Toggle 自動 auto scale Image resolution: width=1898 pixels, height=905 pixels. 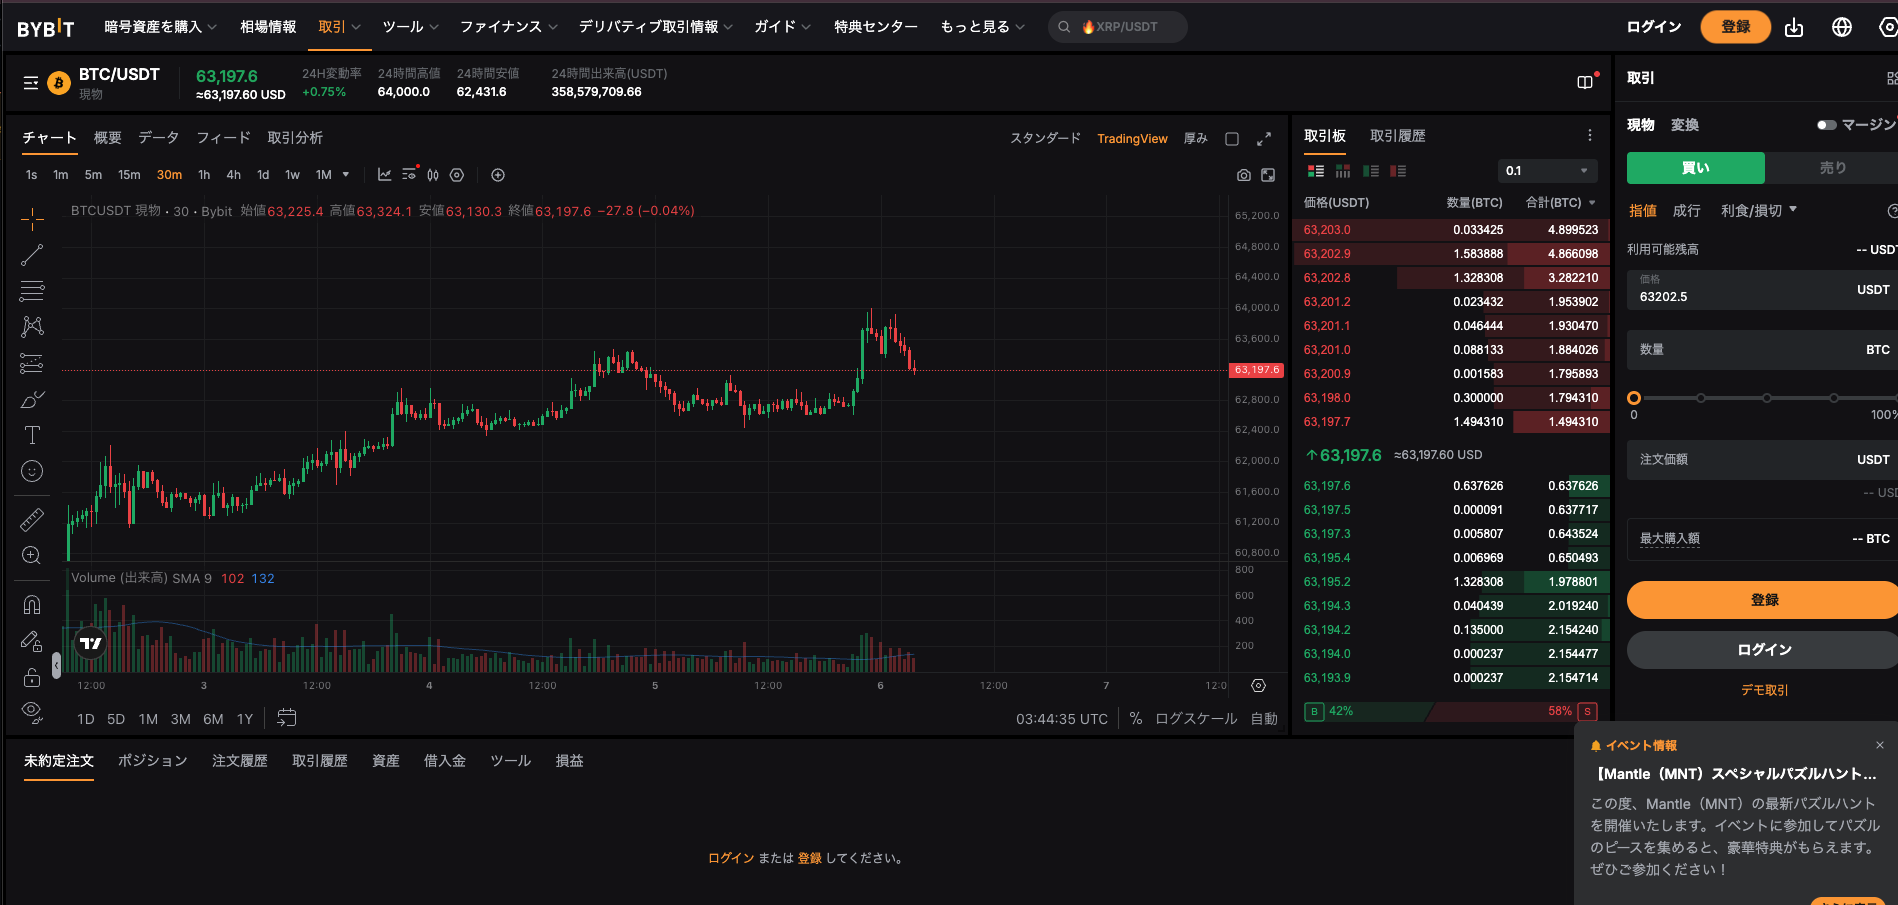tap(1264, 719)
